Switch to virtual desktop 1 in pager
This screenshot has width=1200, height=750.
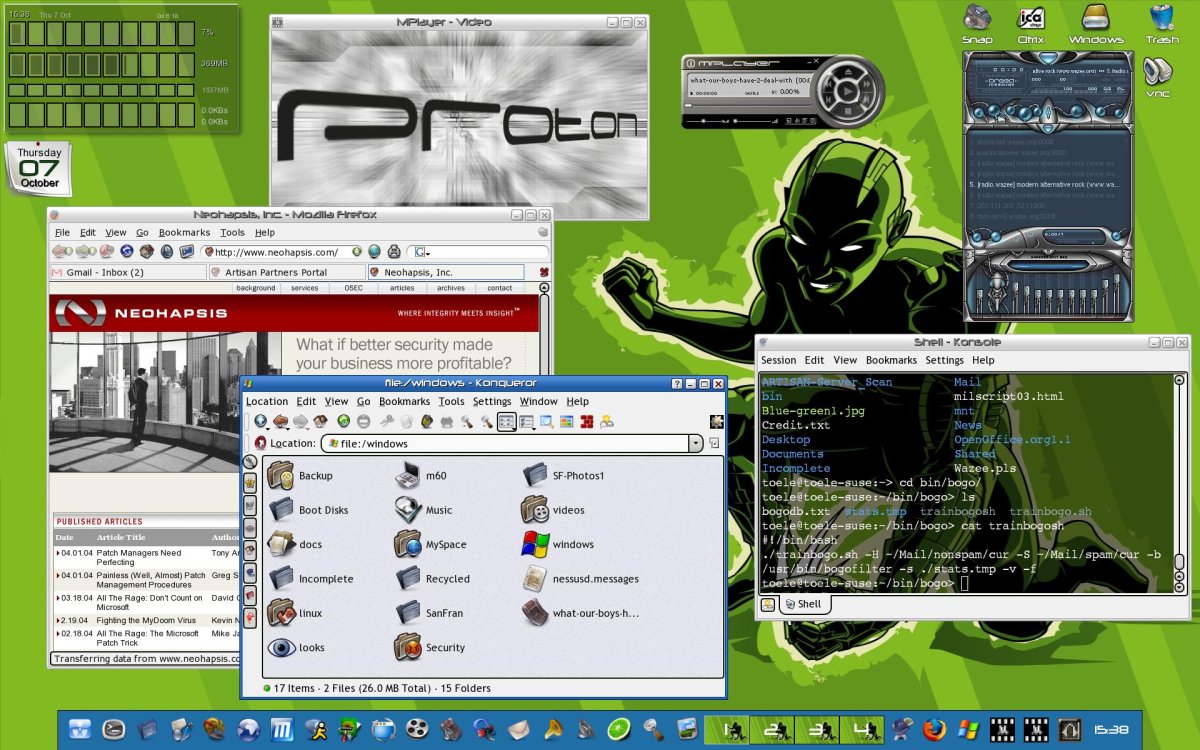pos(728,730)
